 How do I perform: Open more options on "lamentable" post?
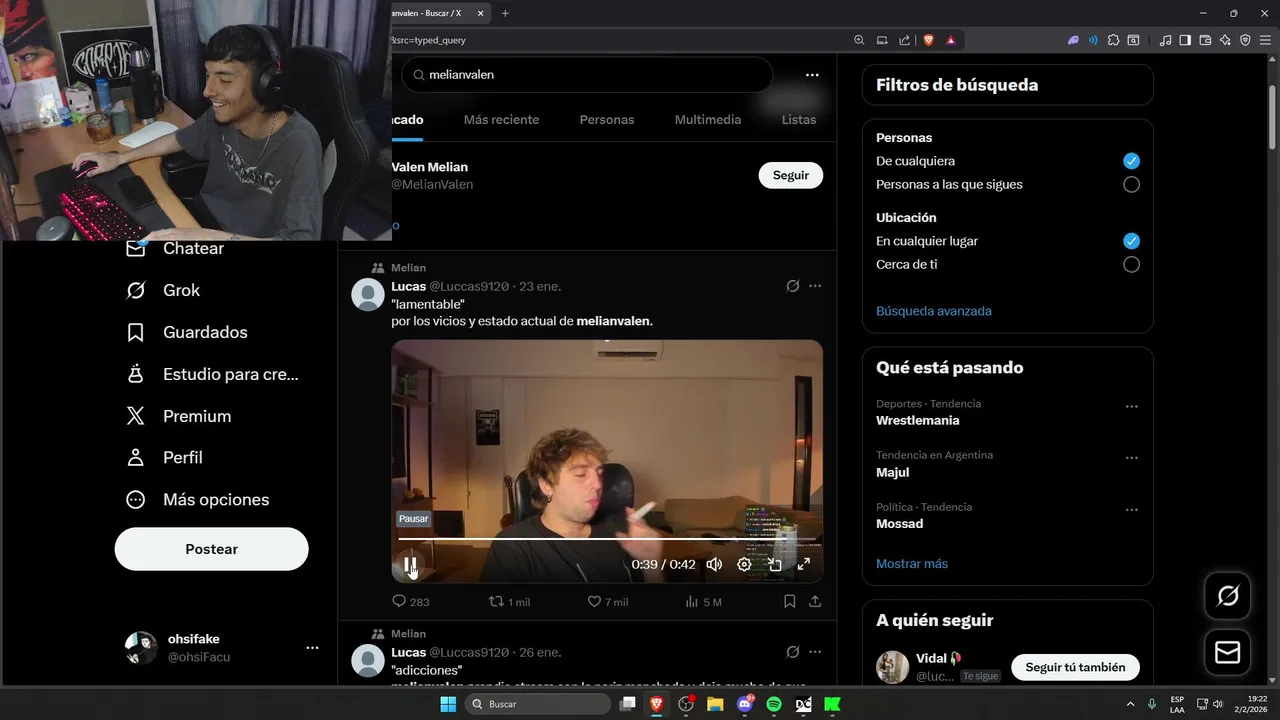(815, 286)
